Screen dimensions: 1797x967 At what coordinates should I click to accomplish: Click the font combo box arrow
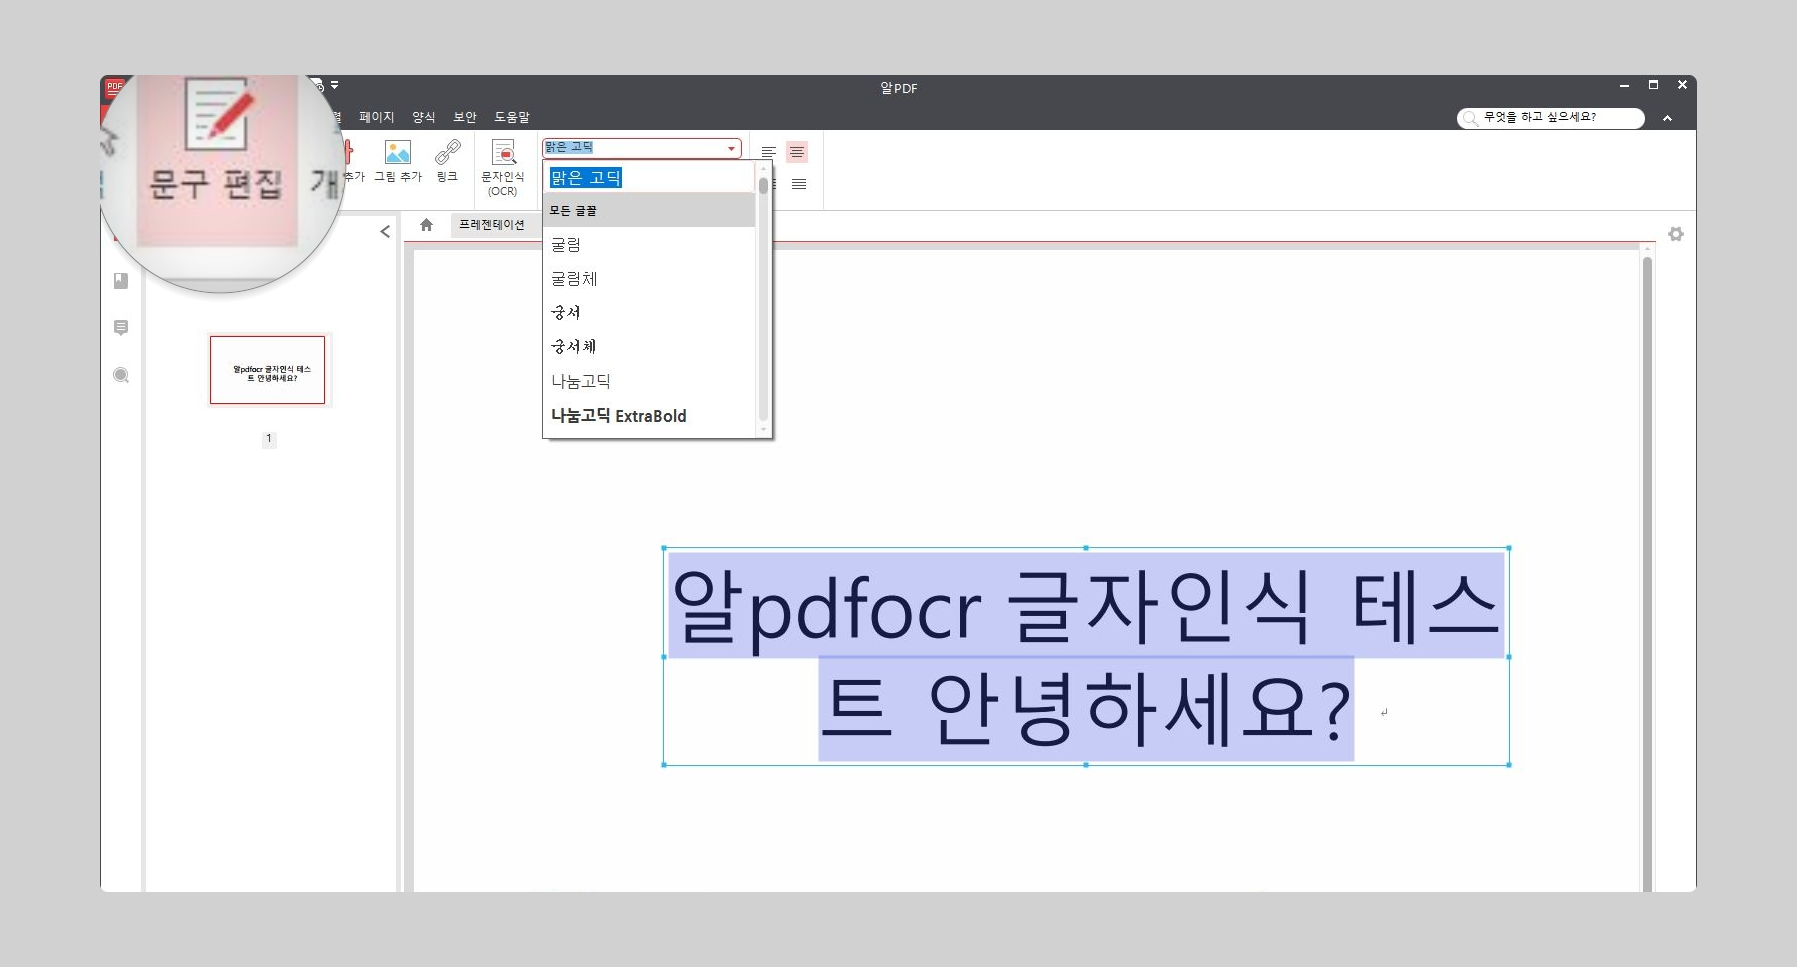click(x=732, y=149)
